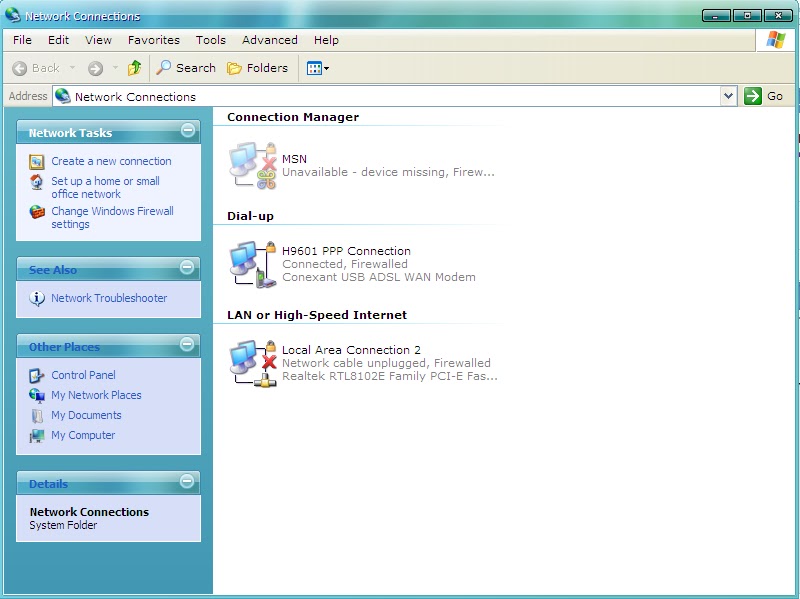Image resolution: width=800 pixels, height=599 pixels.
Task: Click the Forward navigation arrow
Action: click(95, 68)
